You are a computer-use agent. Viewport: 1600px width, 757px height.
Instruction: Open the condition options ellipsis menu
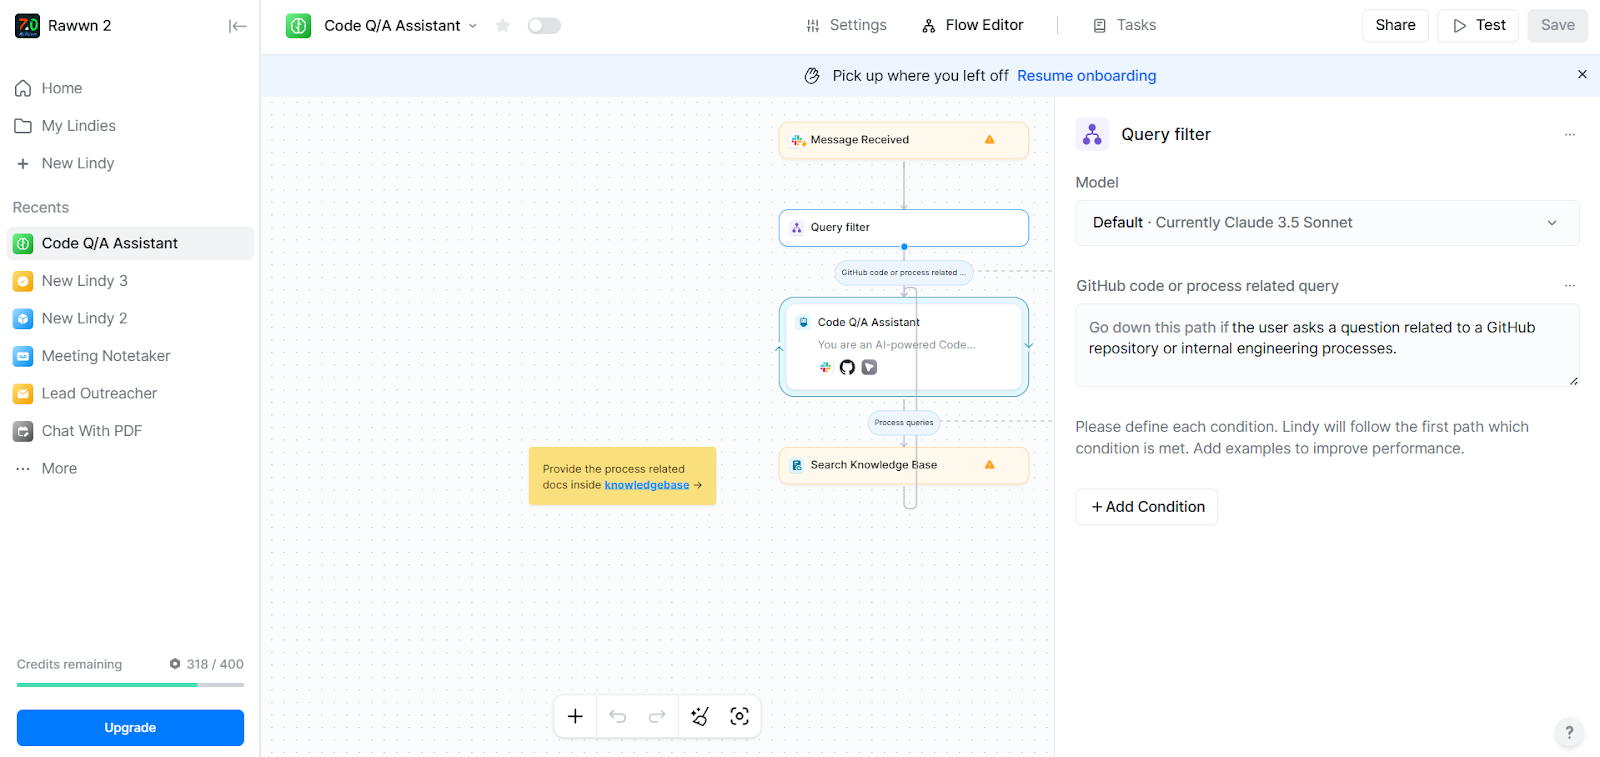click(1570, 286)
